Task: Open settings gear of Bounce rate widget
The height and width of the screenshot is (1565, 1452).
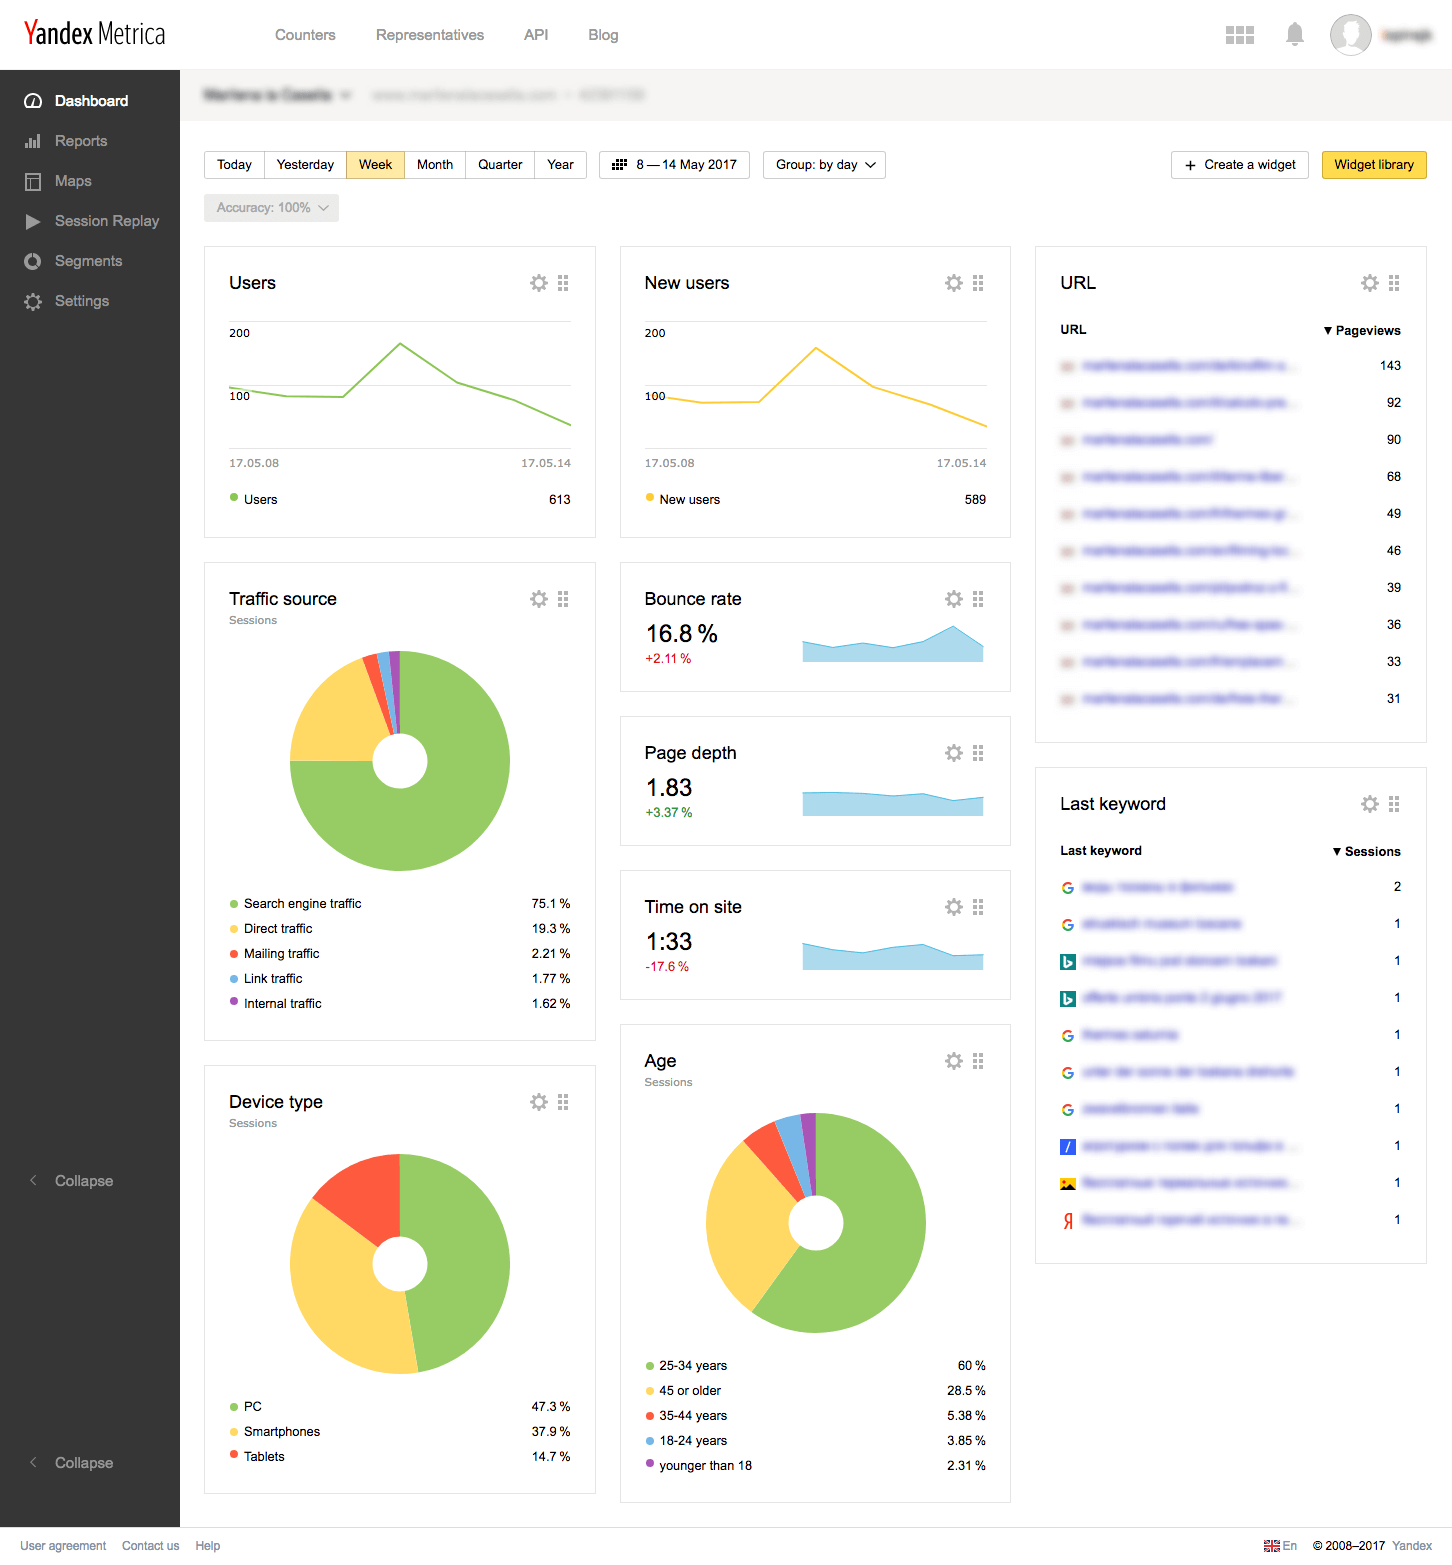Action: [x=954, y=599]
